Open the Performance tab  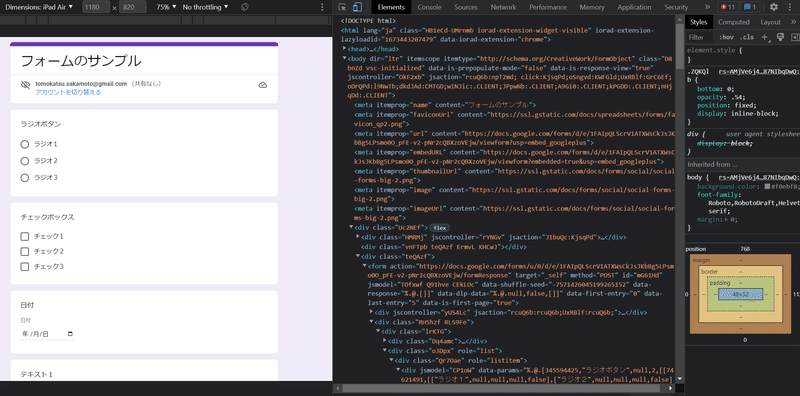click(x=548, y=7)
